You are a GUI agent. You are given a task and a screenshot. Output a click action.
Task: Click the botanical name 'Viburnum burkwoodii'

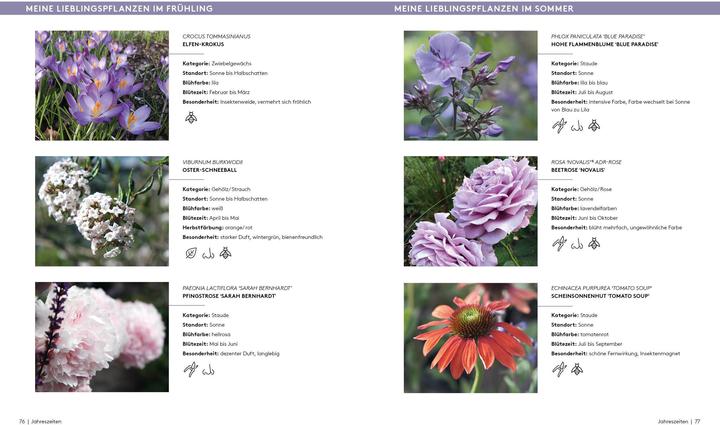point(213,162)
